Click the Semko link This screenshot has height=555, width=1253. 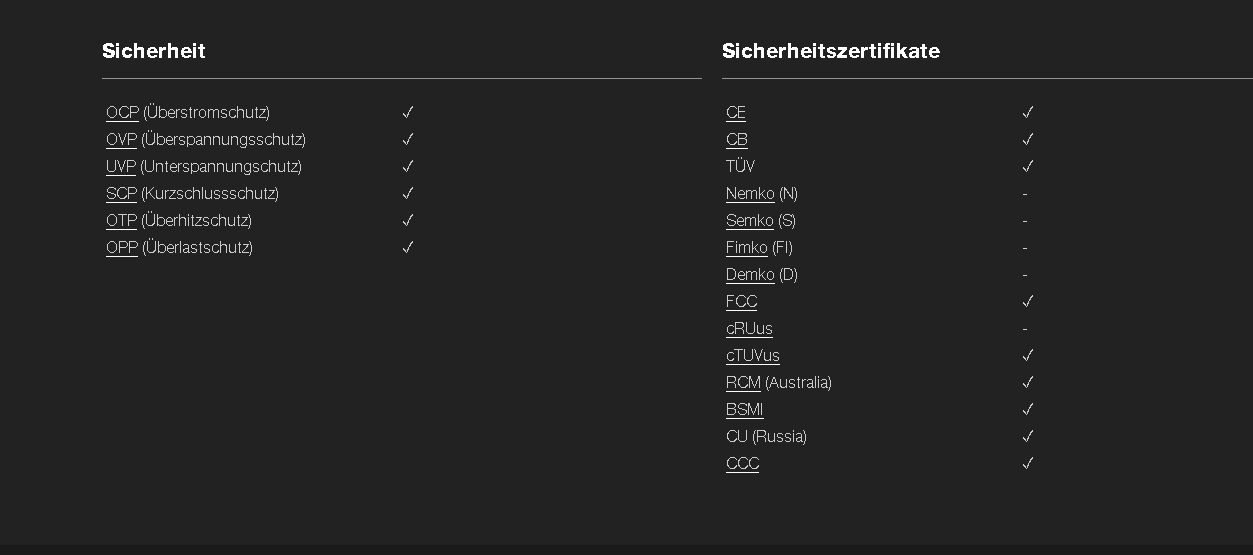(x=750, y=221)
